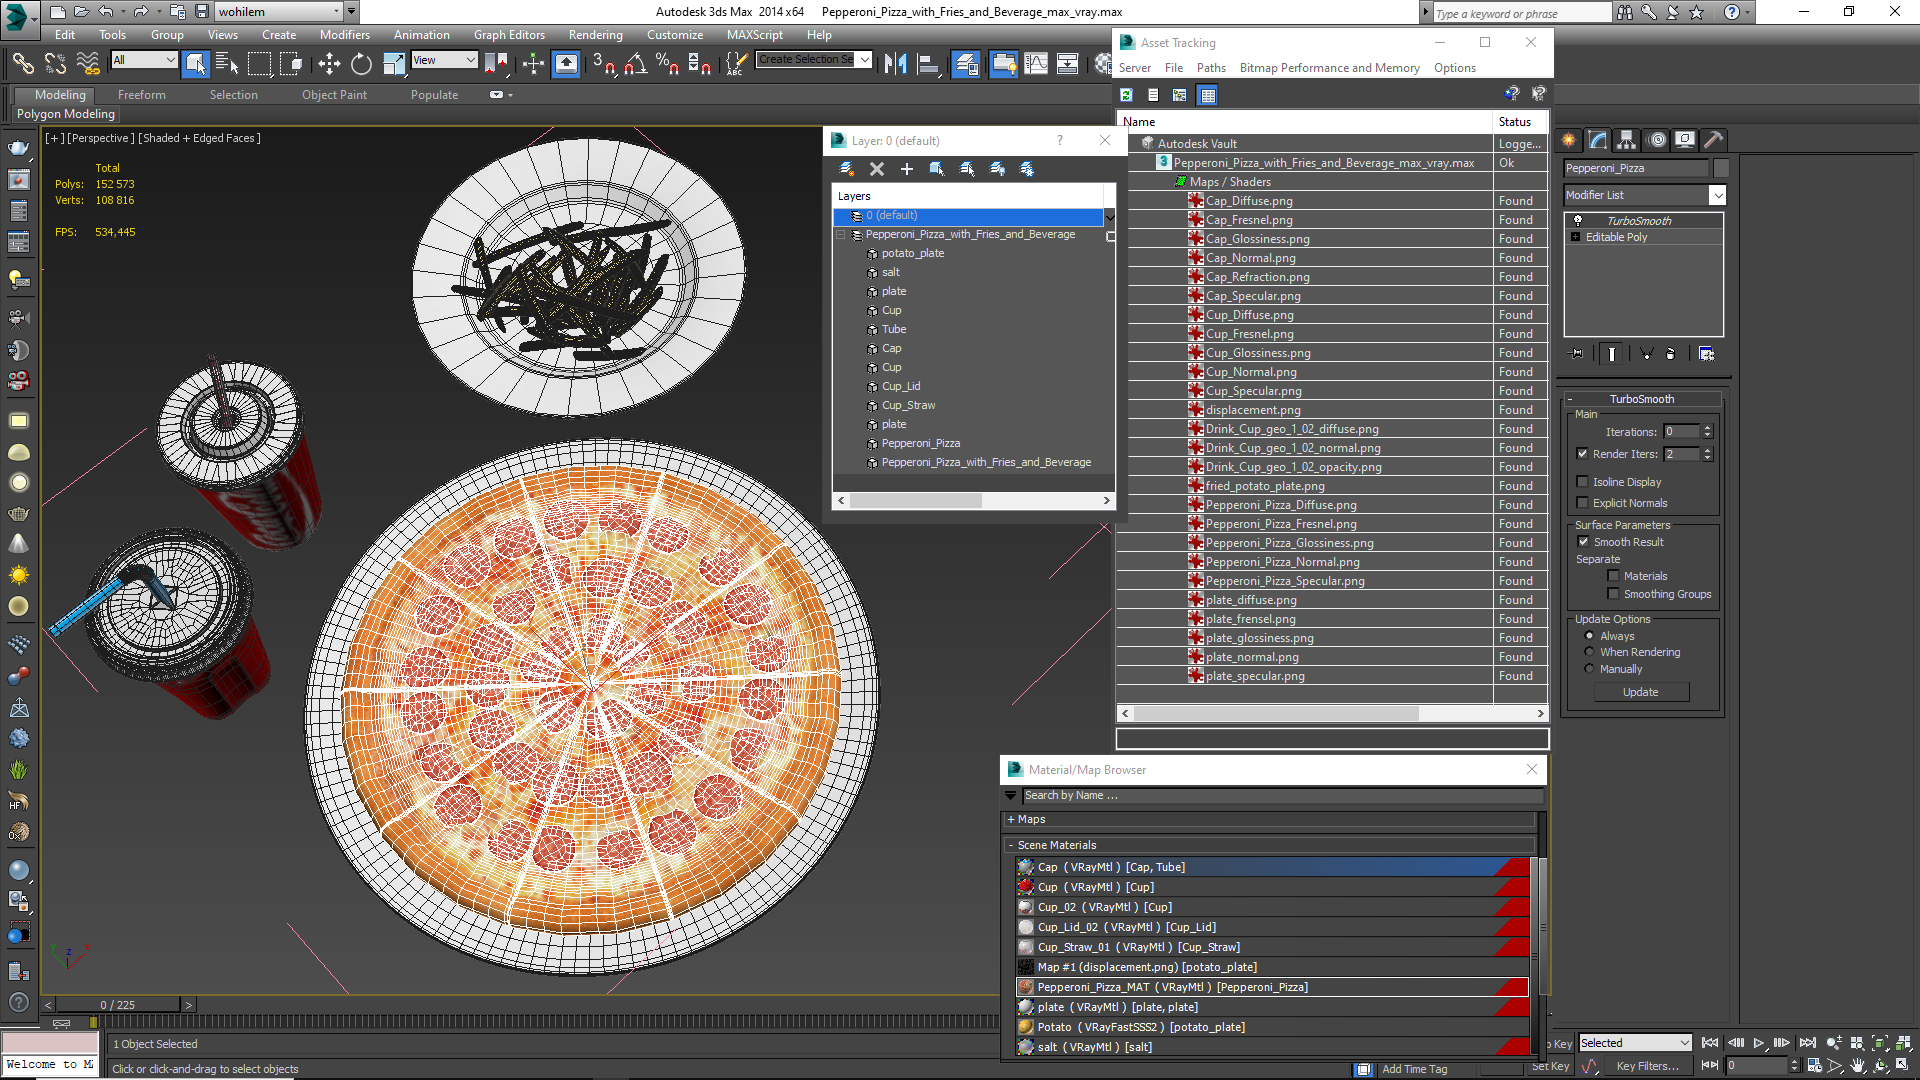Image resolution: width=1920 pixels, height=1080 pixels.
Task: Expand the Maps group in Material Browser
Action: [x=1011, y=819]
